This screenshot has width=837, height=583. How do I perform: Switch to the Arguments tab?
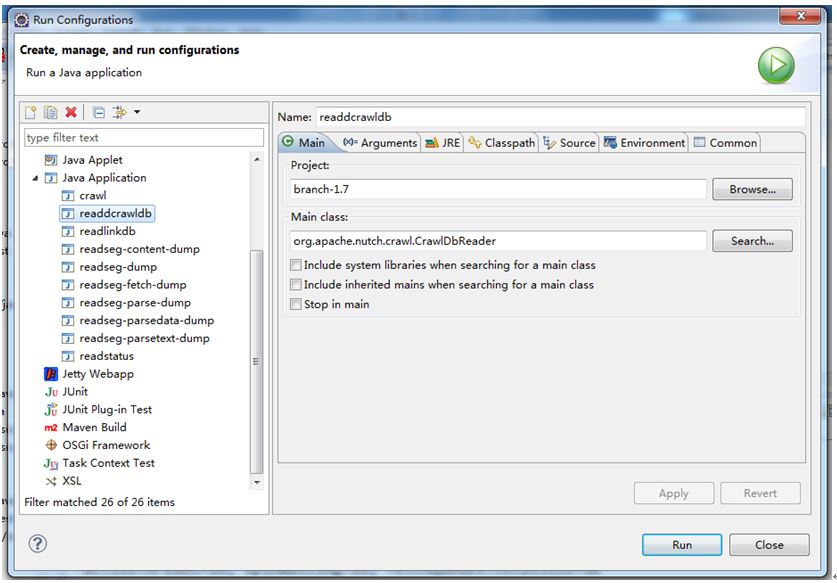(380, 143)
